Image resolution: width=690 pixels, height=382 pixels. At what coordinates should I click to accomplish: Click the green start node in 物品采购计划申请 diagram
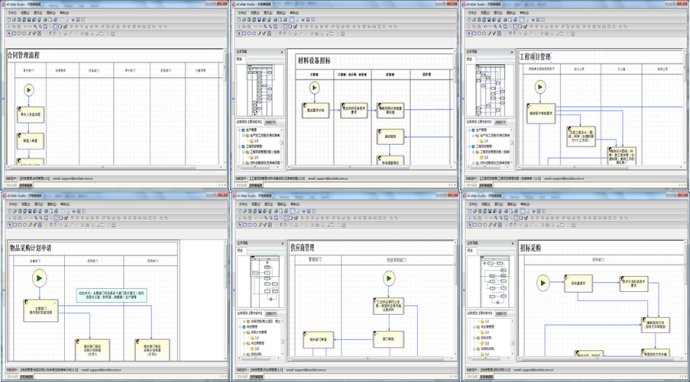[x=40, y=278]
